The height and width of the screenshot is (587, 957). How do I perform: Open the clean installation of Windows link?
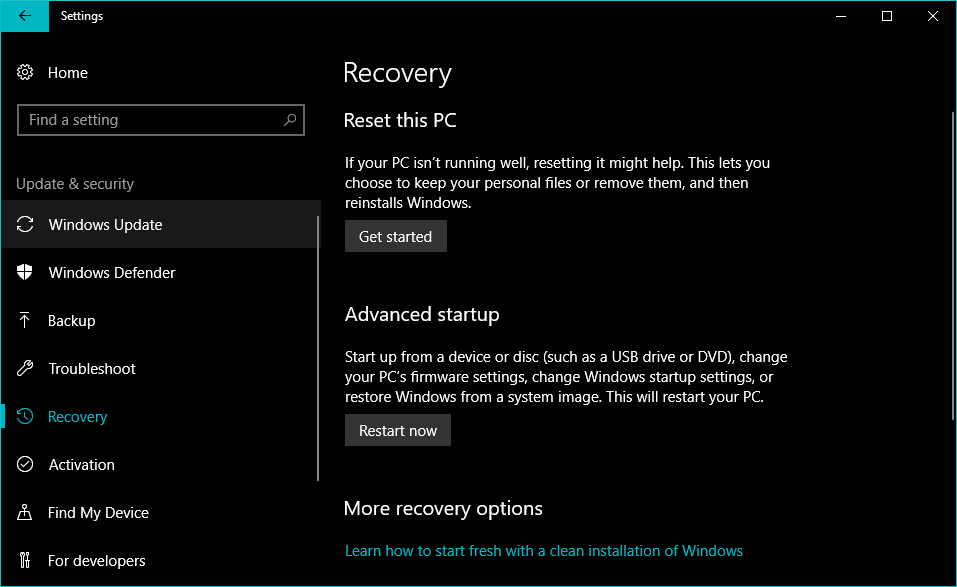pos(543,551)
